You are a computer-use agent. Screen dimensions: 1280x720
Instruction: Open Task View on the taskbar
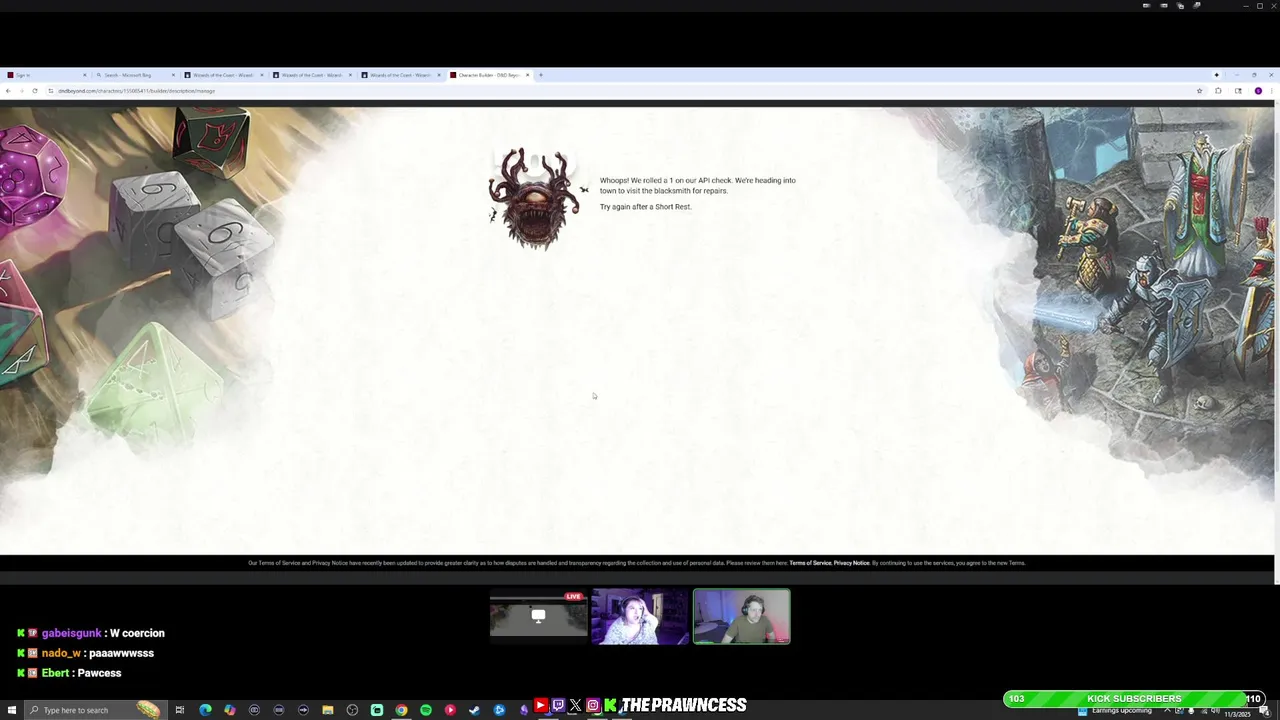(x=180, y=710)
